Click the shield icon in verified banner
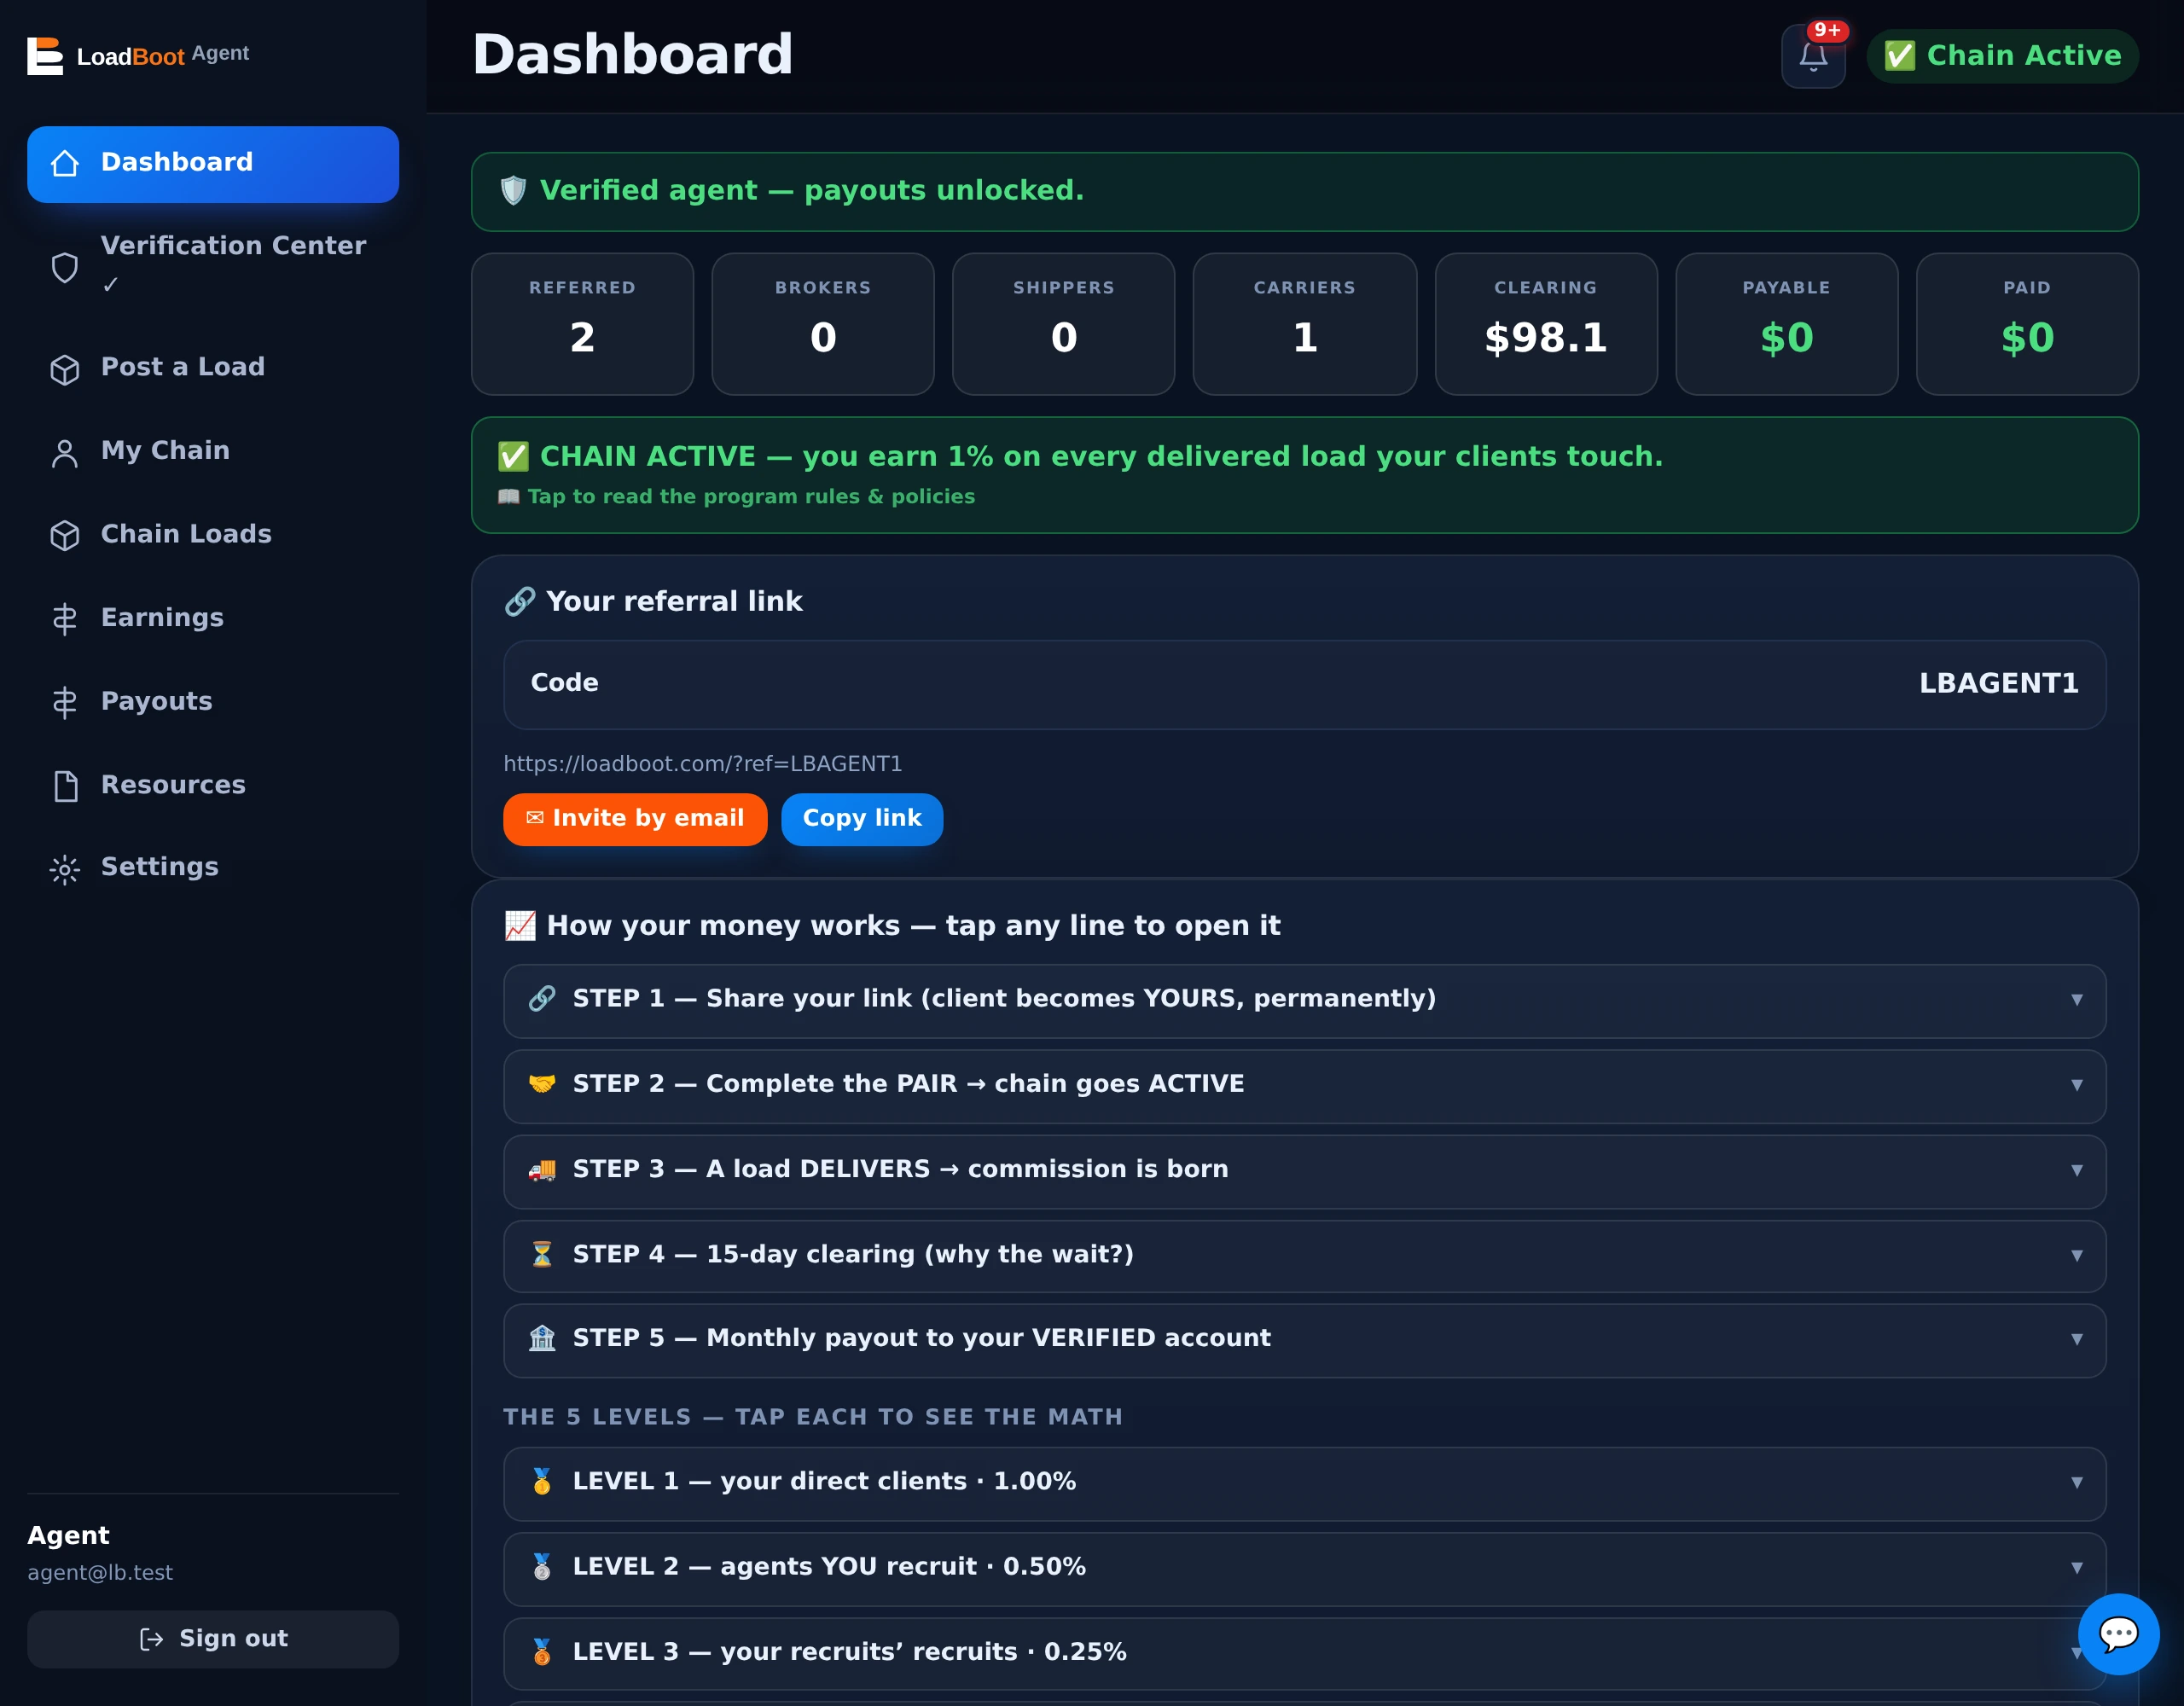The height and width of the screenshot is (1706, 2184). click(513, 190)
